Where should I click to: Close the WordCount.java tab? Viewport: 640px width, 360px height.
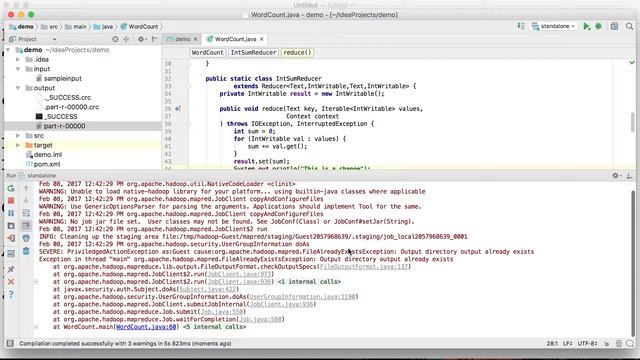pyautogui.click(x=262, y=39)
